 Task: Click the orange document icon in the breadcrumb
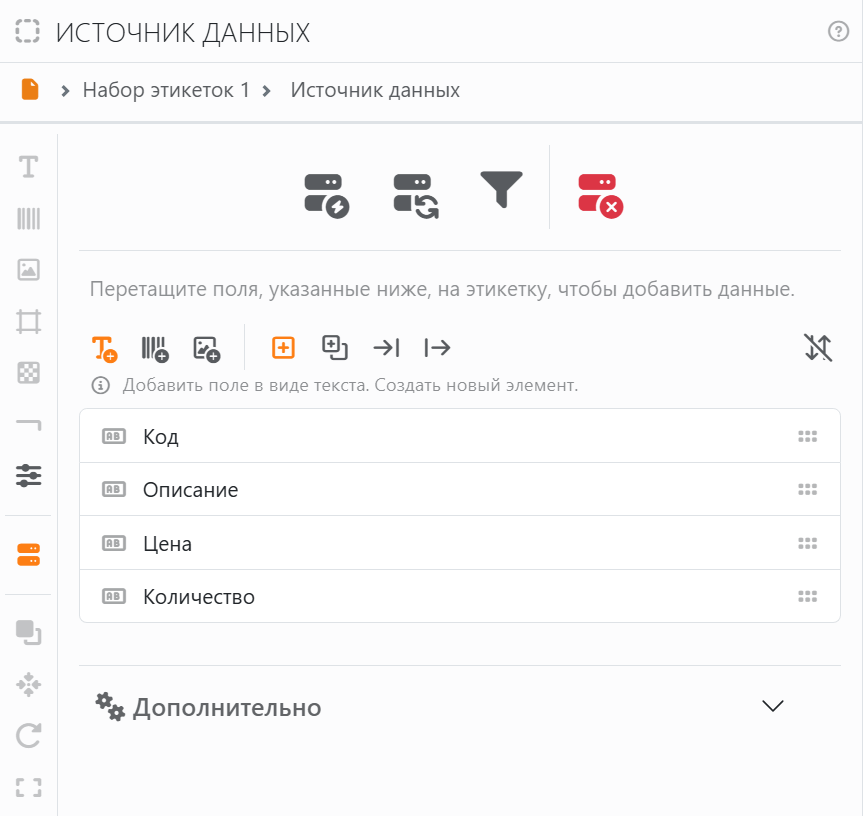point(30,89)
